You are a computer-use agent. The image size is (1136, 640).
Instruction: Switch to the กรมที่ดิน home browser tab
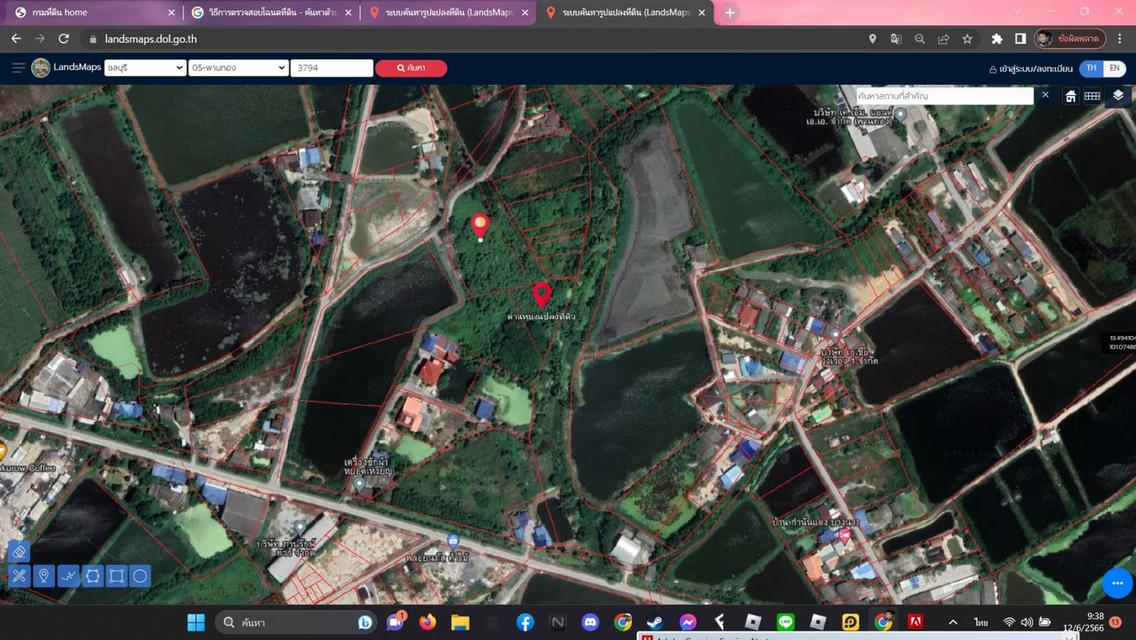(x=90, y=13)
